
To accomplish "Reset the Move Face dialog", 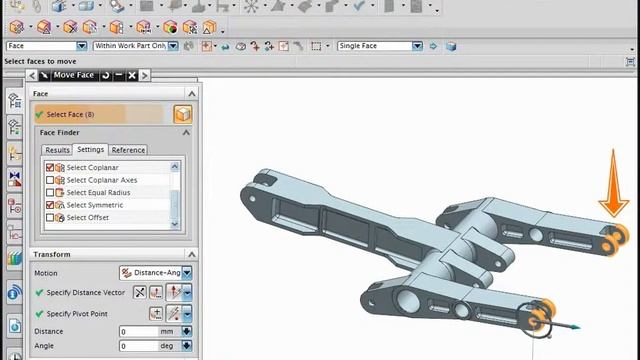I will (105, 75).
